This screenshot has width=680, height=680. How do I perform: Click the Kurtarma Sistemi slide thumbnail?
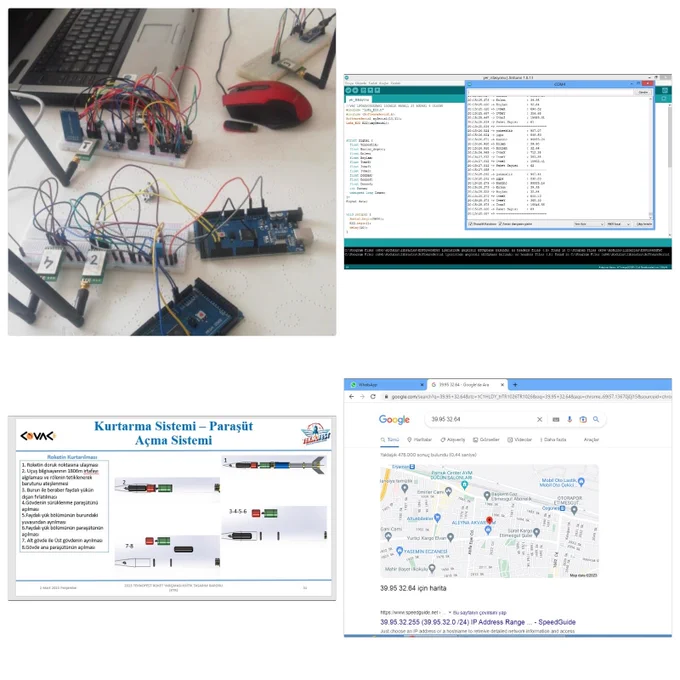point(172,508)
